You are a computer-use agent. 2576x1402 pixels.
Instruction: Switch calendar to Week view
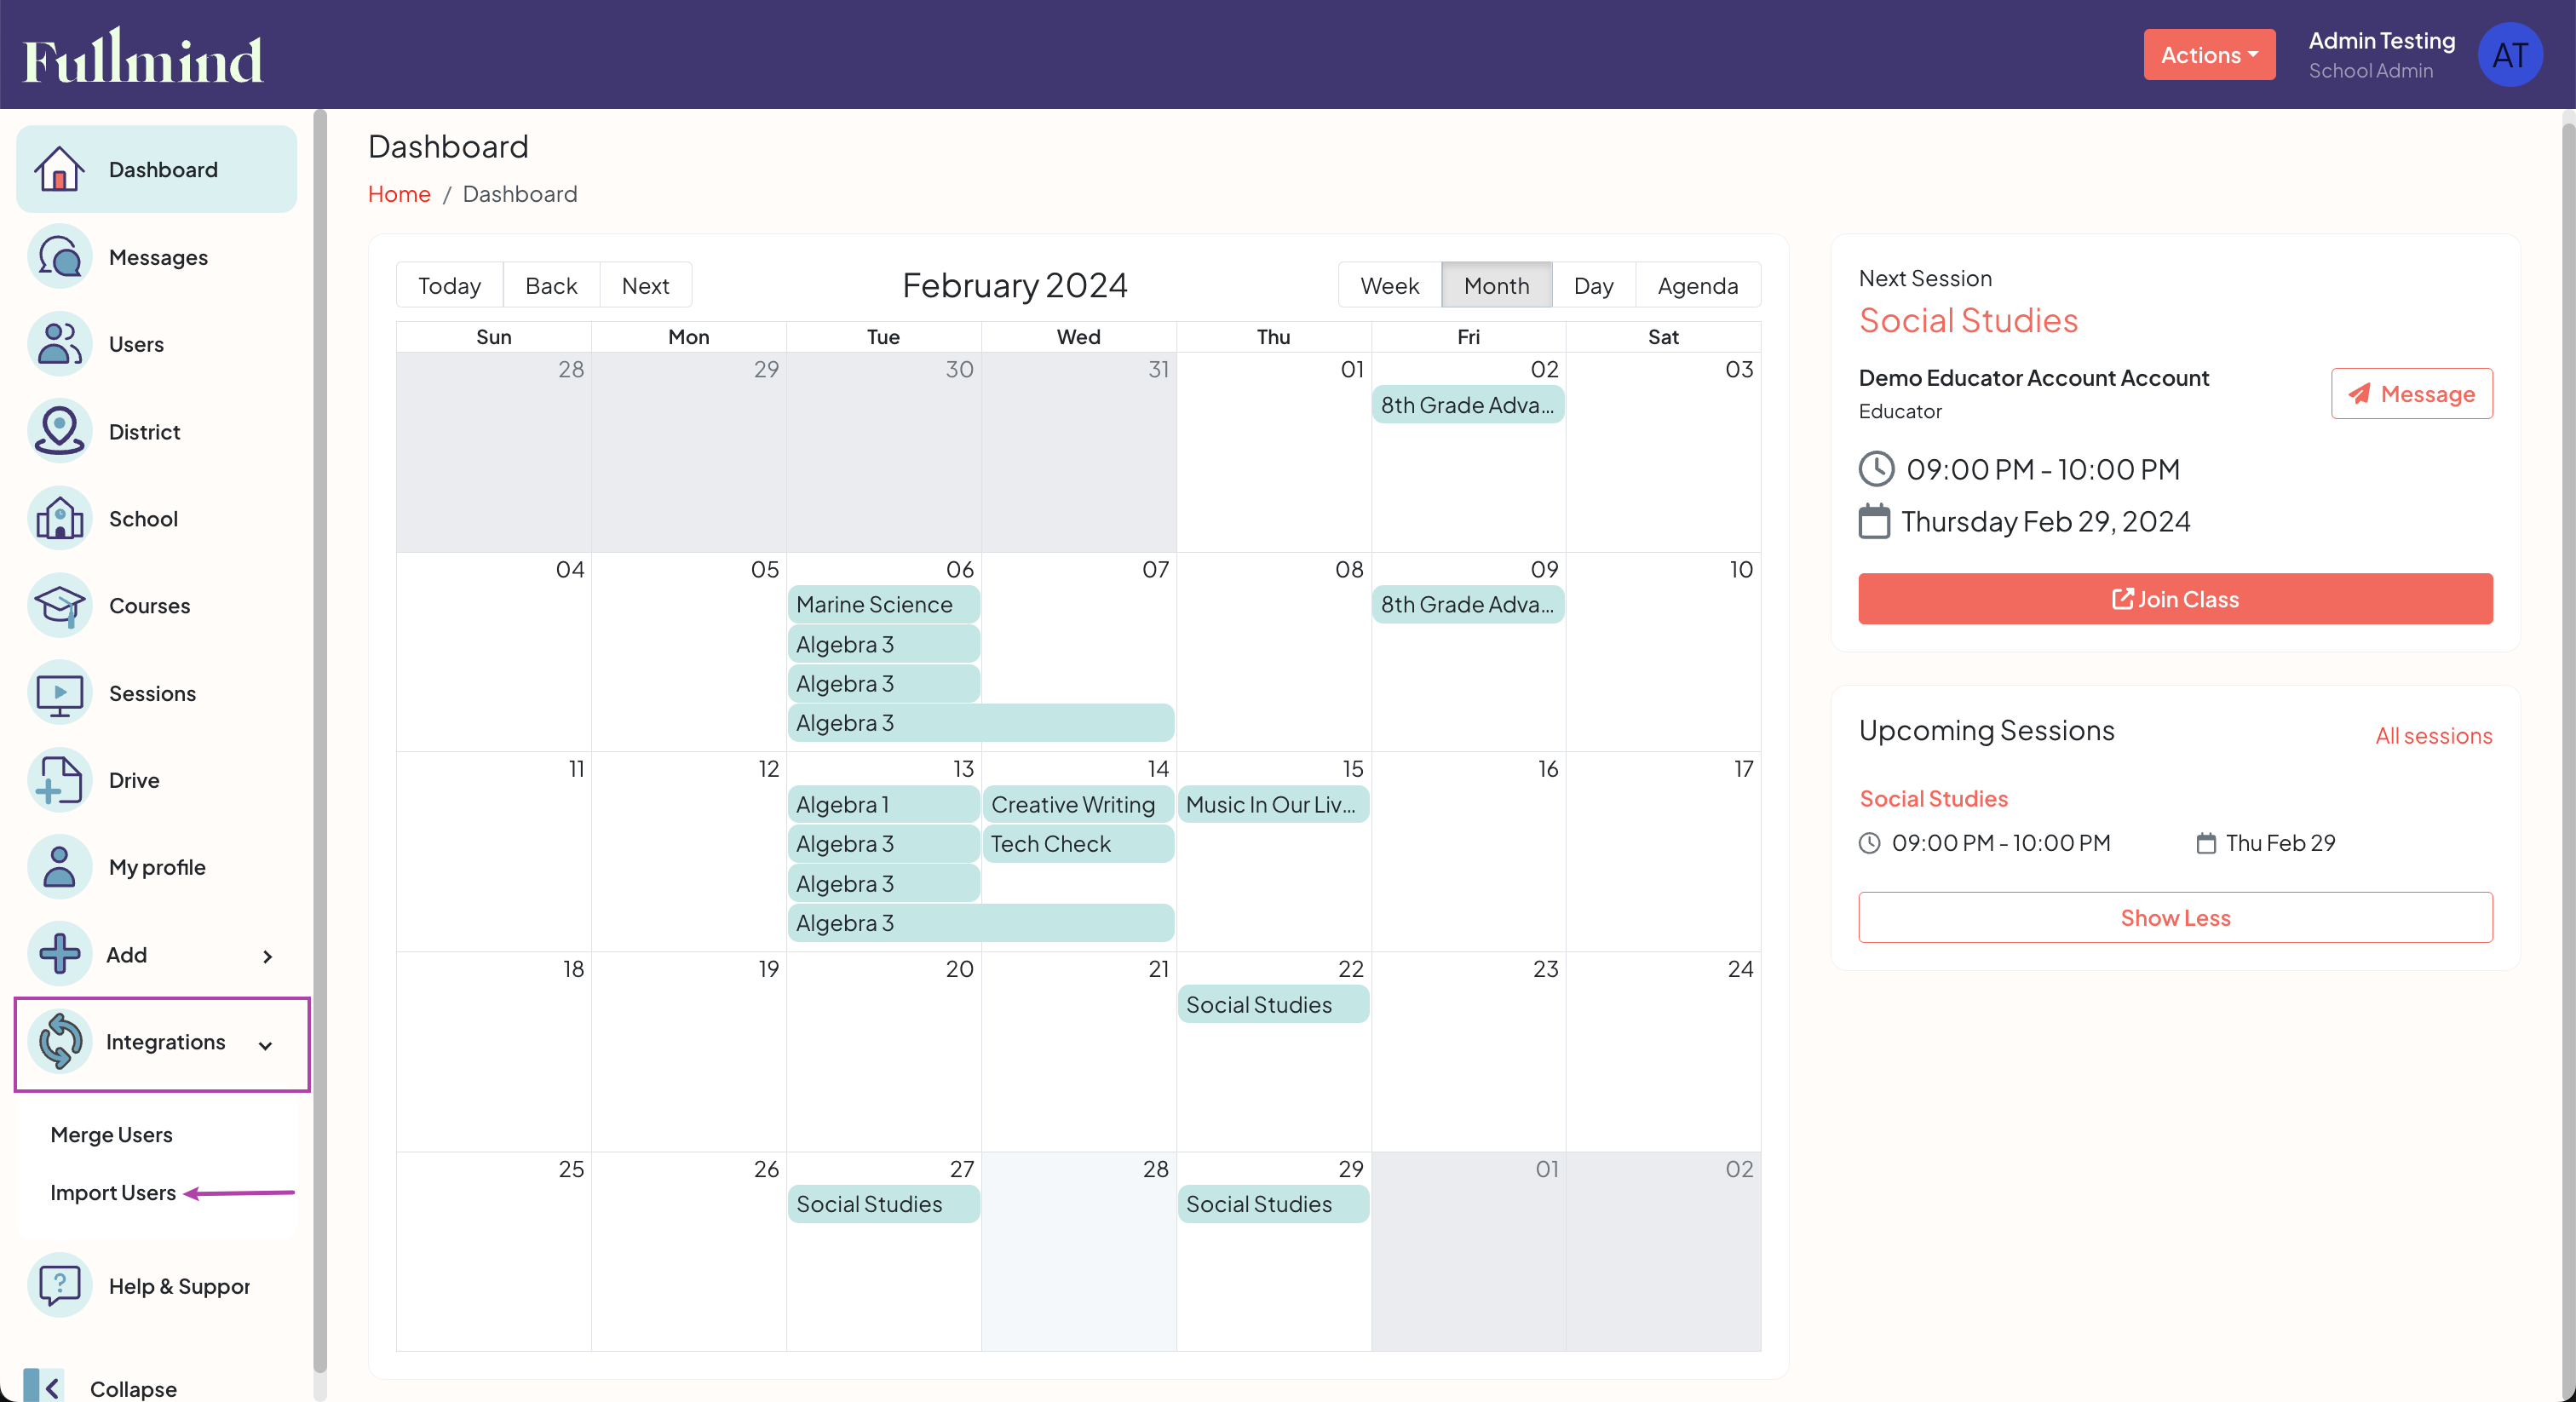pyautogui.click(x=1389, y=285)
